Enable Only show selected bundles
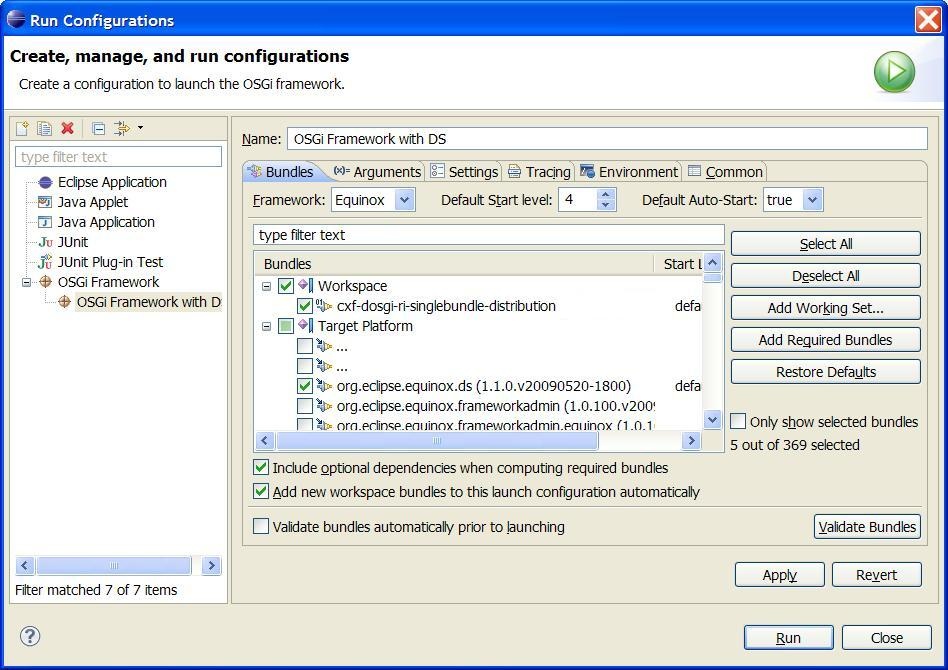 click(x=739, y=422)
